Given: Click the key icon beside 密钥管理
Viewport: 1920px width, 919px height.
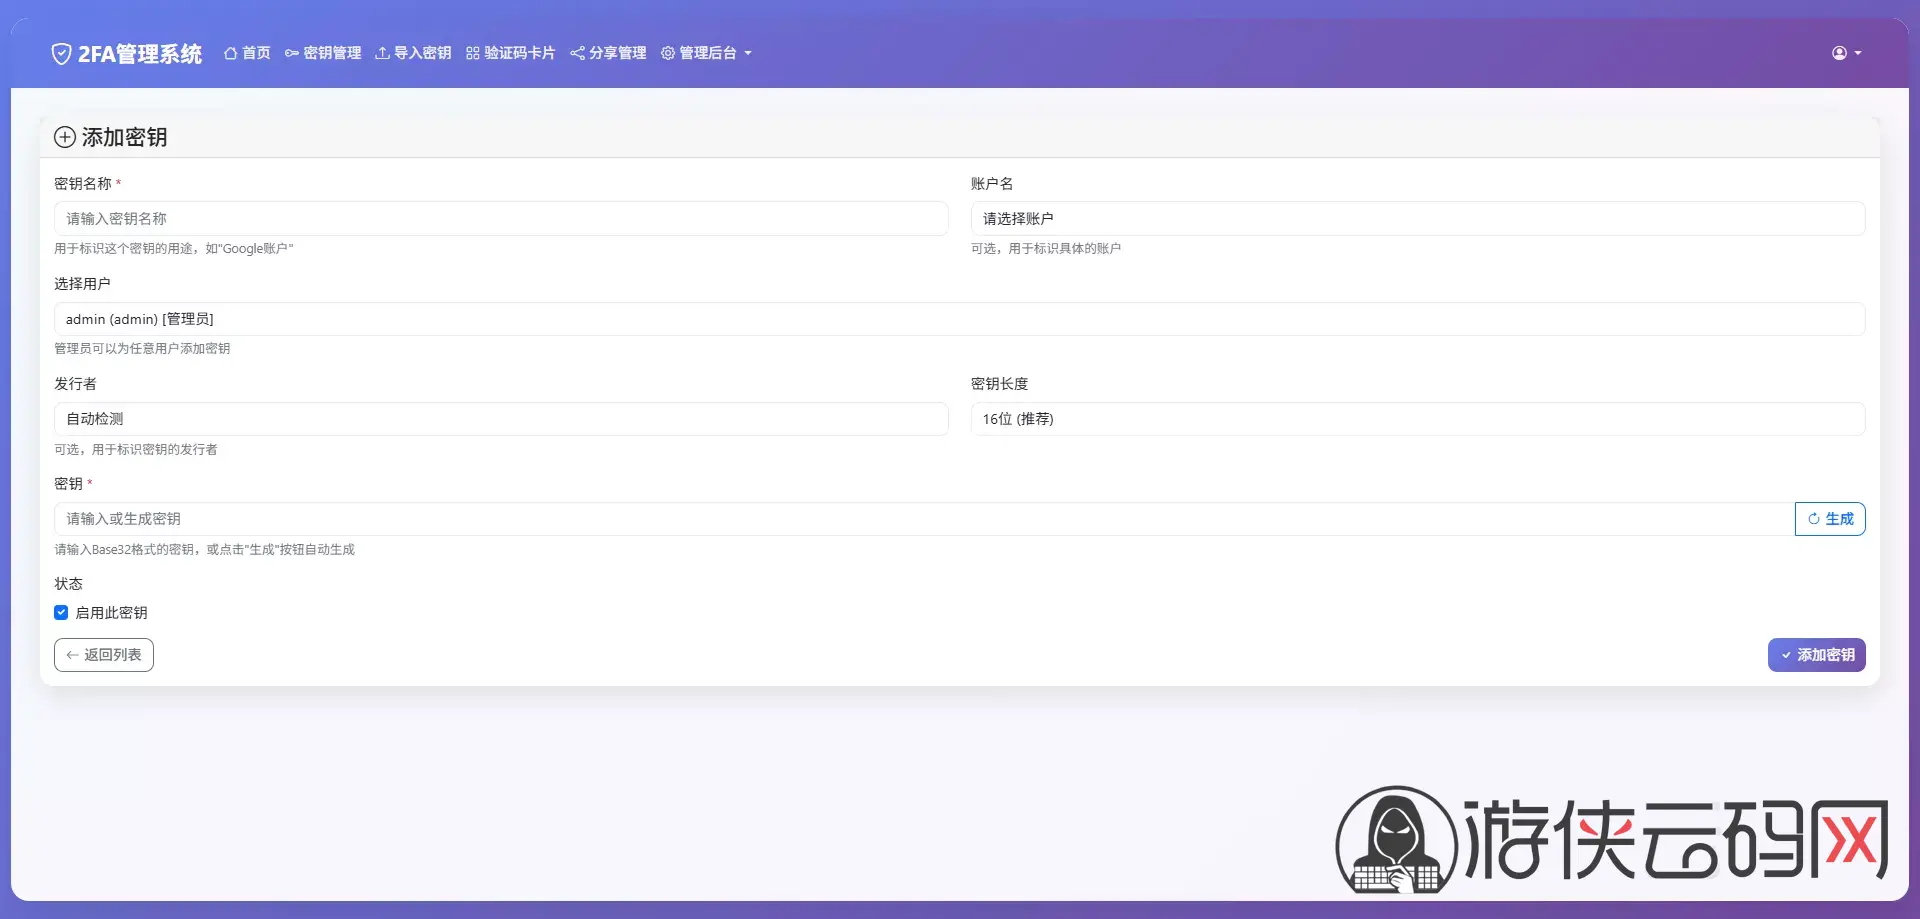Looking at the screenshot, I should point(291,53).
